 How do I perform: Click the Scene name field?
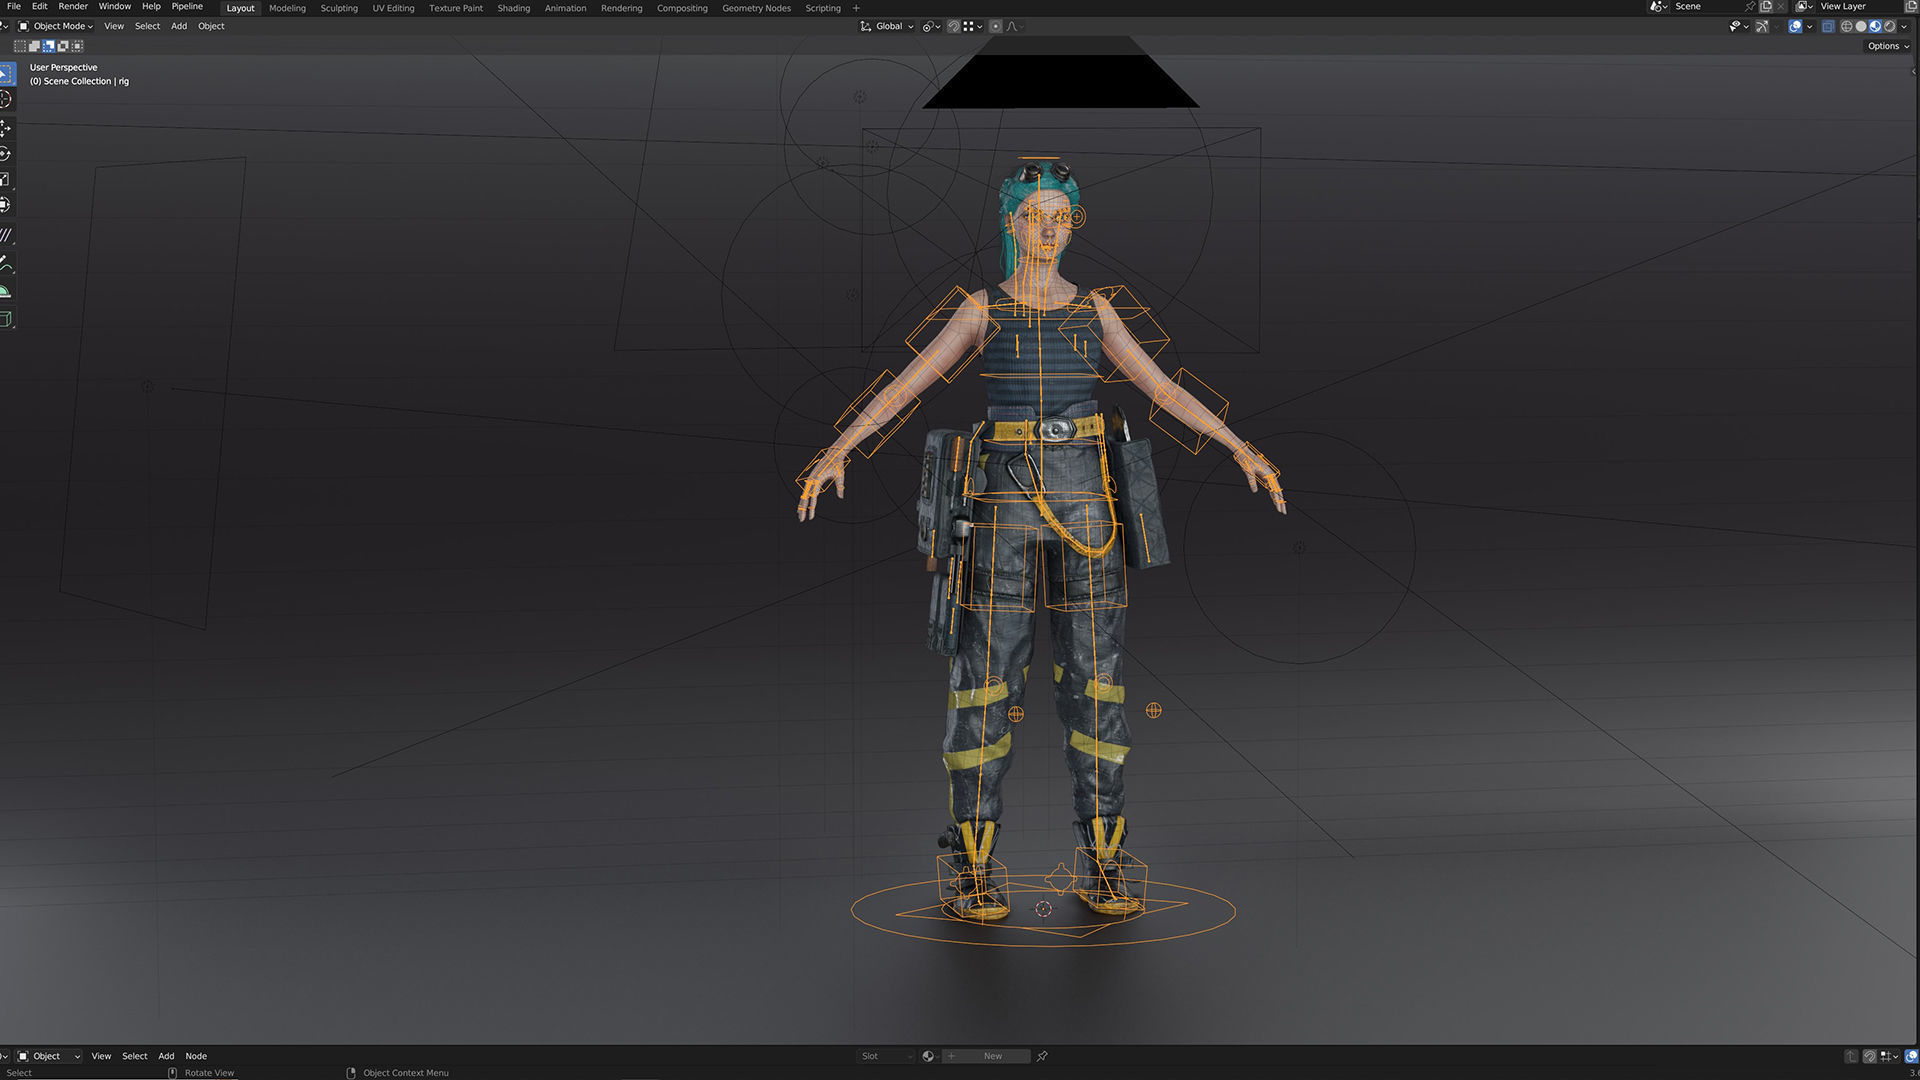(x=1700, y=7)
